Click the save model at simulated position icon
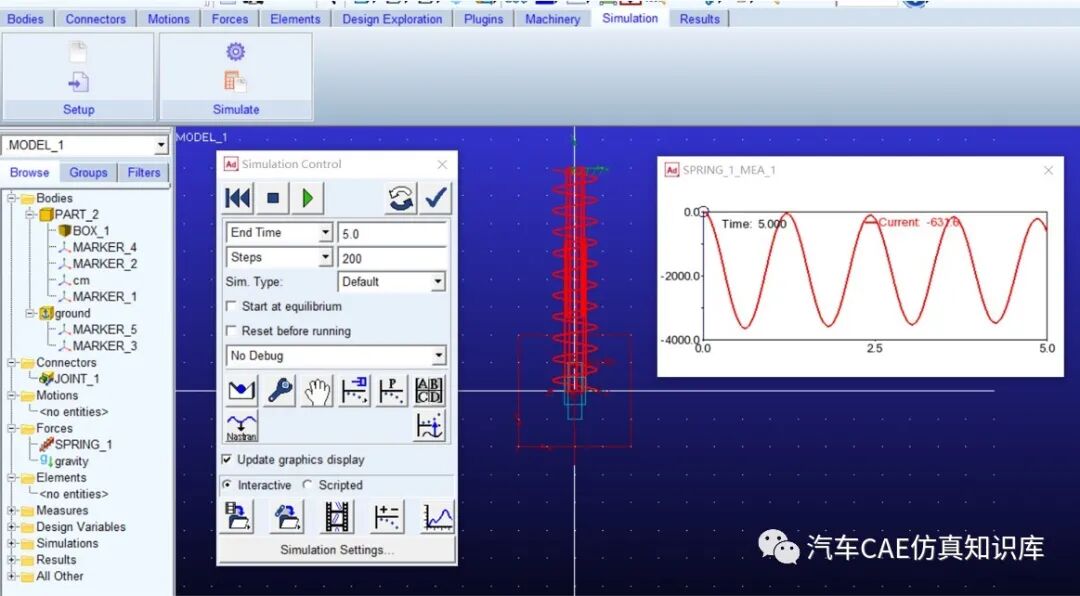The width and height of the screenshot is (1080, 596). (x=287, y=517)
